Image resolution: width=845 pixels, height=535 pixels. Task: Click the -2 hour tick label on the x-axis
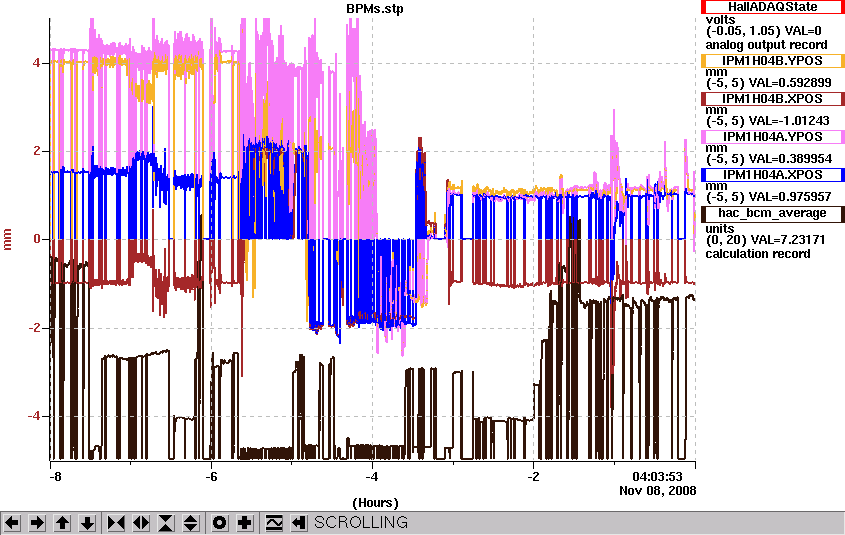pyautogui.click(x=533, y=477)
